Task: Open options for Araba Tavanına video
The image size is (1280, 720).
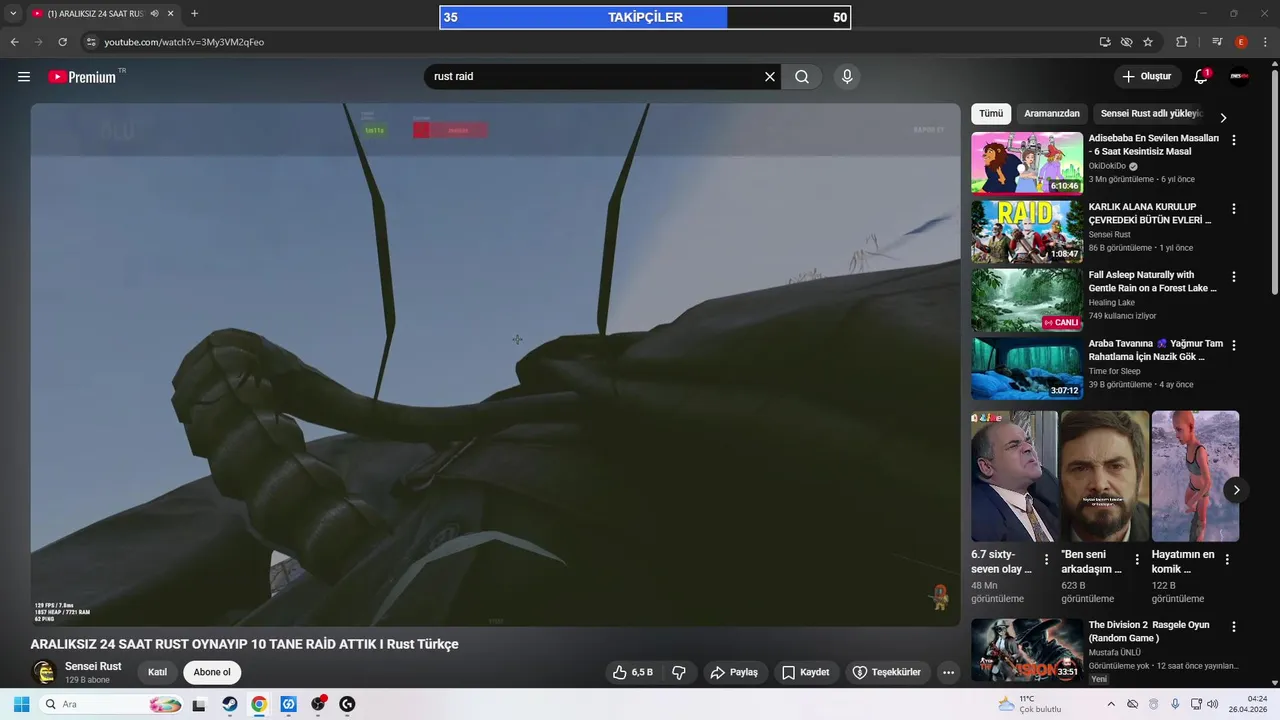Action: click(1234, 346)
